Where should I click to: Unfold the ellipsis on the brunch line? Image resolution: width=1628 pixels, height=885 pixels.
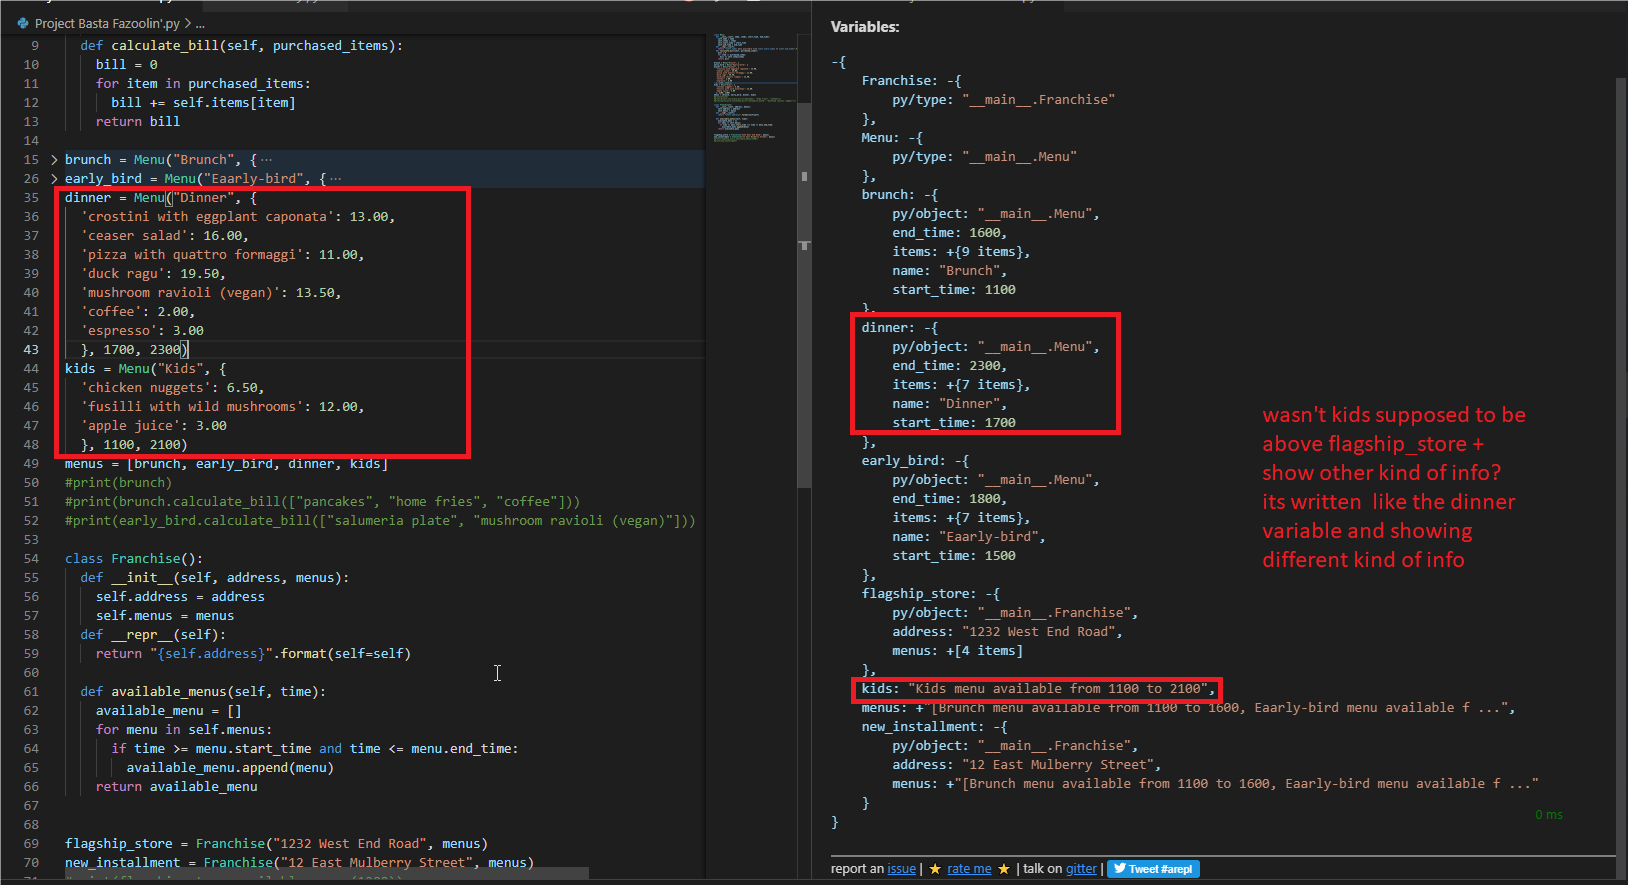click(266, 160)
